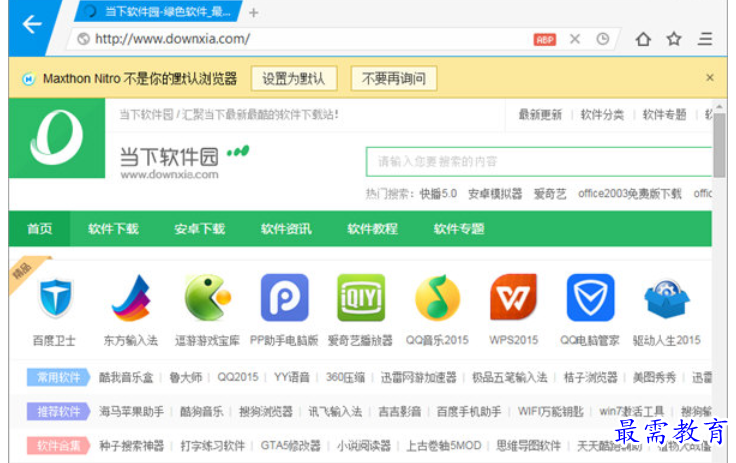
Task: Open 软件资讯 navigation item
Action: pos(286,229)
